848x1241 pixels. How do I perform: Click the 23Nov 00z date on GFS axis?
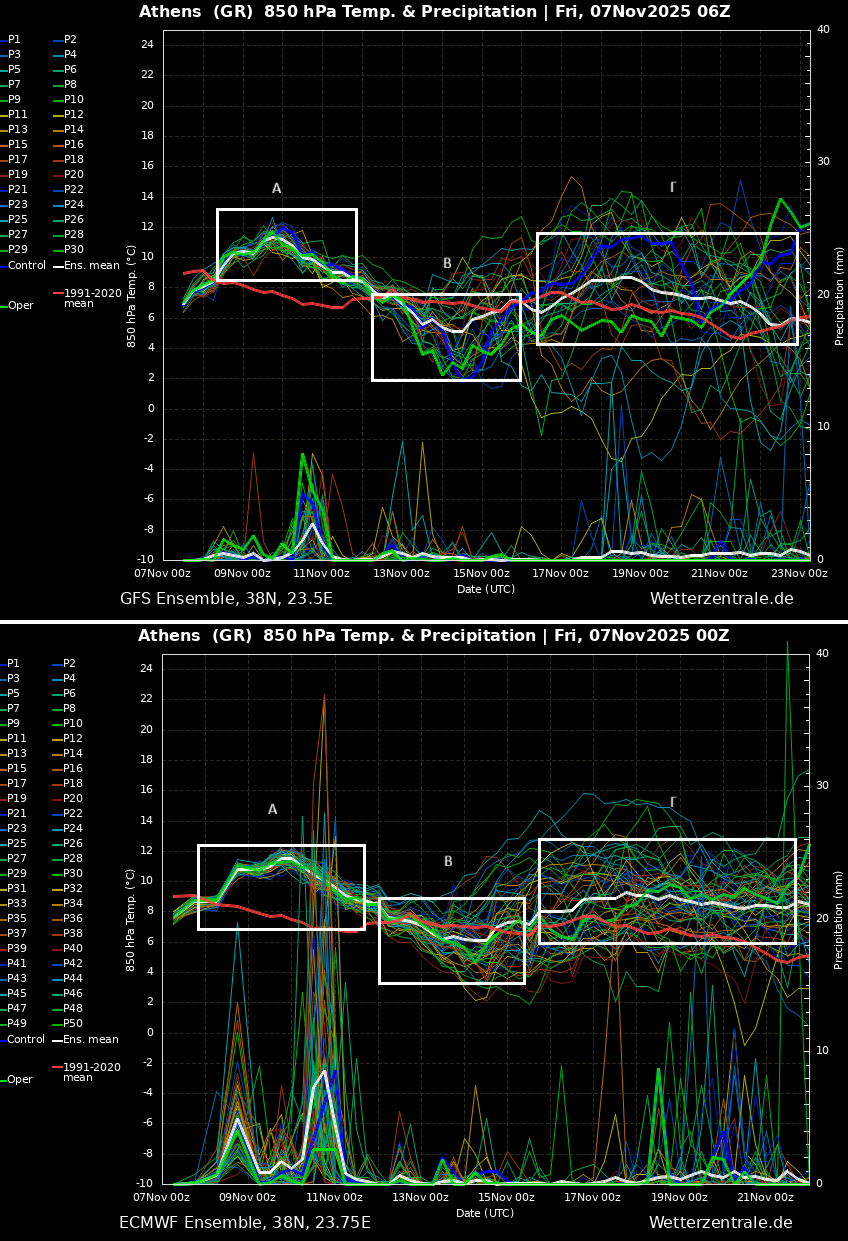click(799, 574)
